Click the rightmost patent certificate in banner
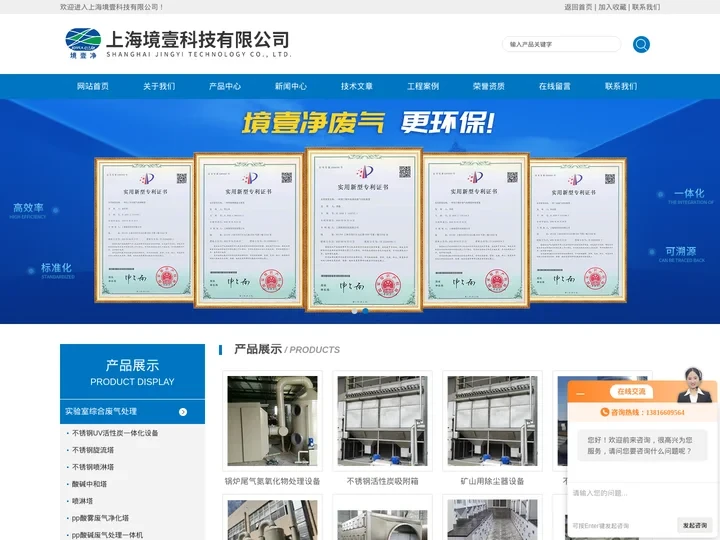 [578, 230]
